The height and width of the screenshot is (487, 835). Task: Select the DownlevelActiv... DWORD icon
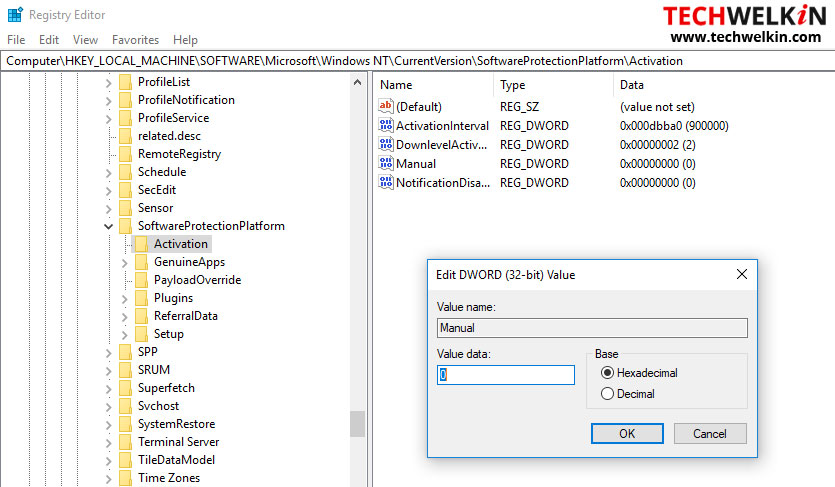pos(386,144)
